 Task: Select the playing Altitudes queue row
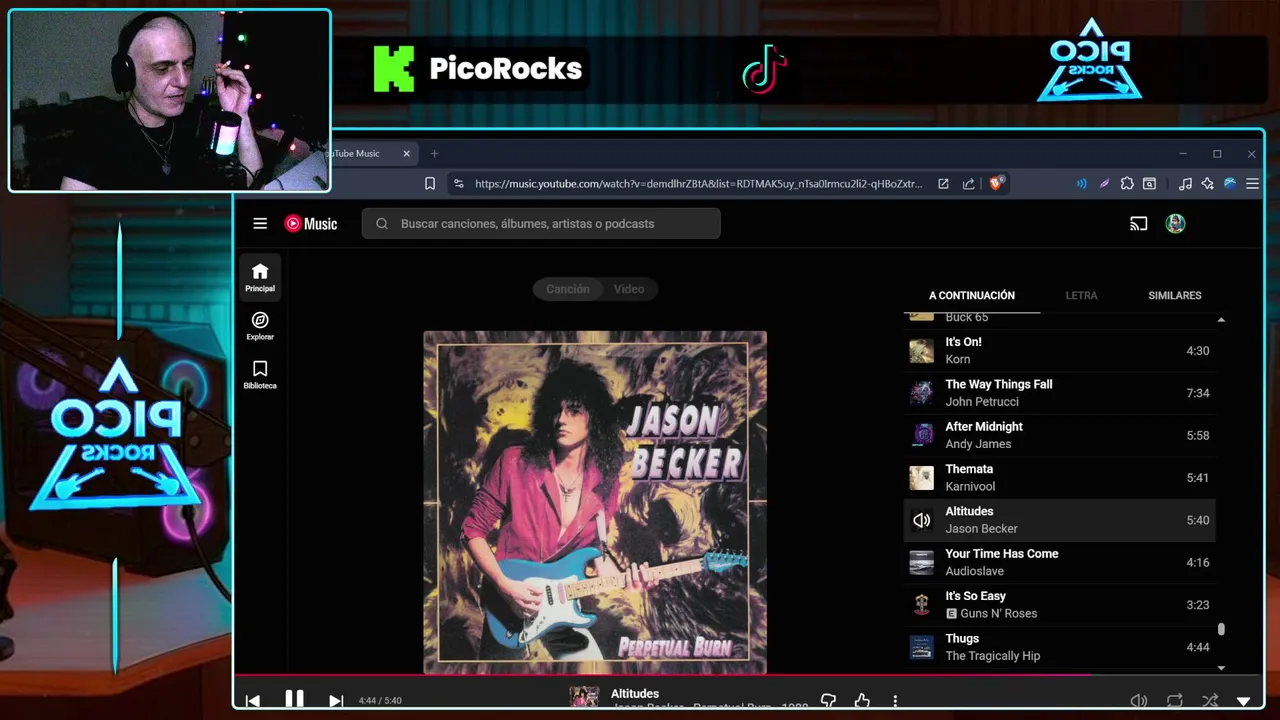1059,520
